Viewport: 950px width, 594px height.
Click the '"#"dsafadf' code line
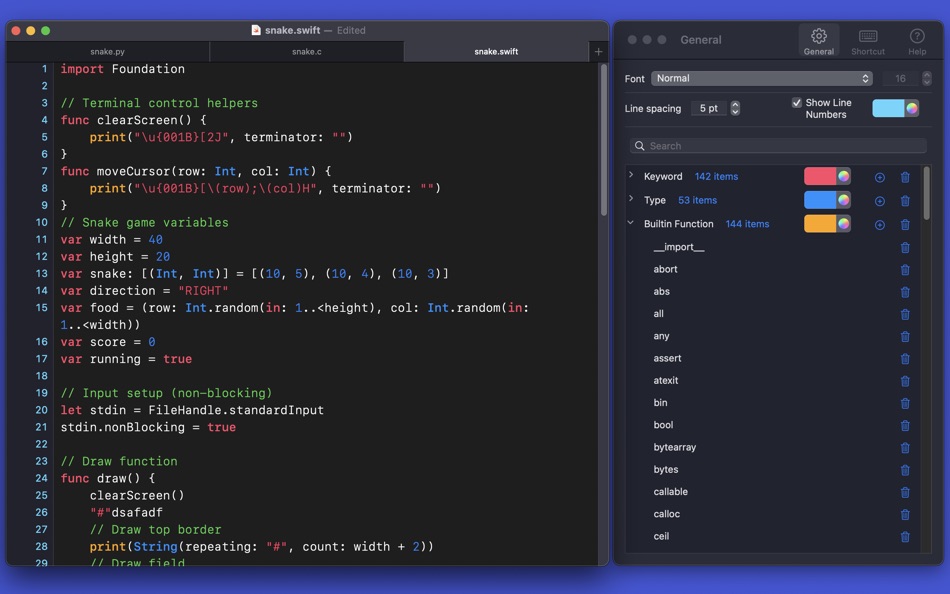click(126, 512)
